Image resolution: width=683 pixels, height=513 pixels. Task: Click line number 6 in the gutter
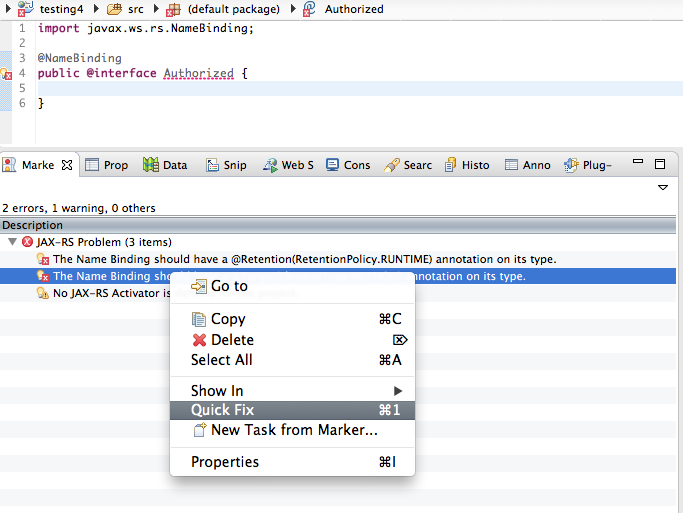(x=22, y=103)
